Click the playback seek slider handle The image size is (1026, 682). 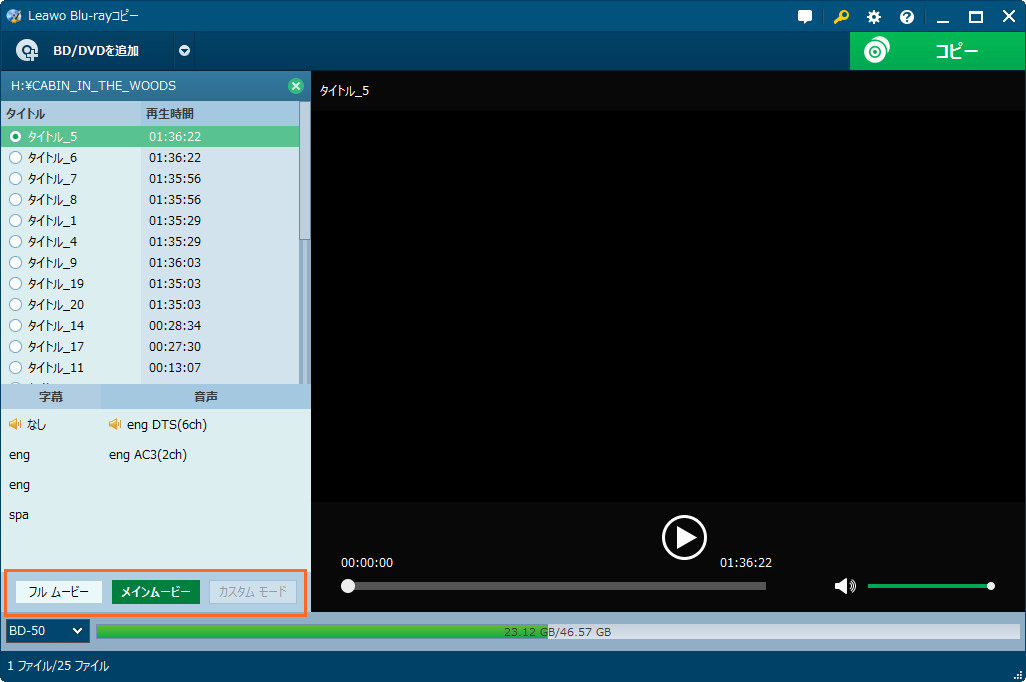point(348,586)
